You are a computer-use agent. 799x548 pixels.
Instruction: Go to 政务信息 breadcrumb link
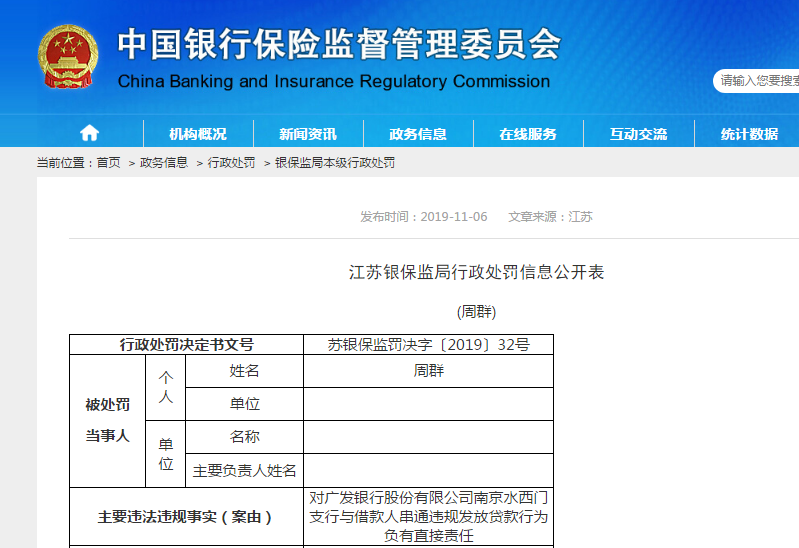tap(164, 163)
